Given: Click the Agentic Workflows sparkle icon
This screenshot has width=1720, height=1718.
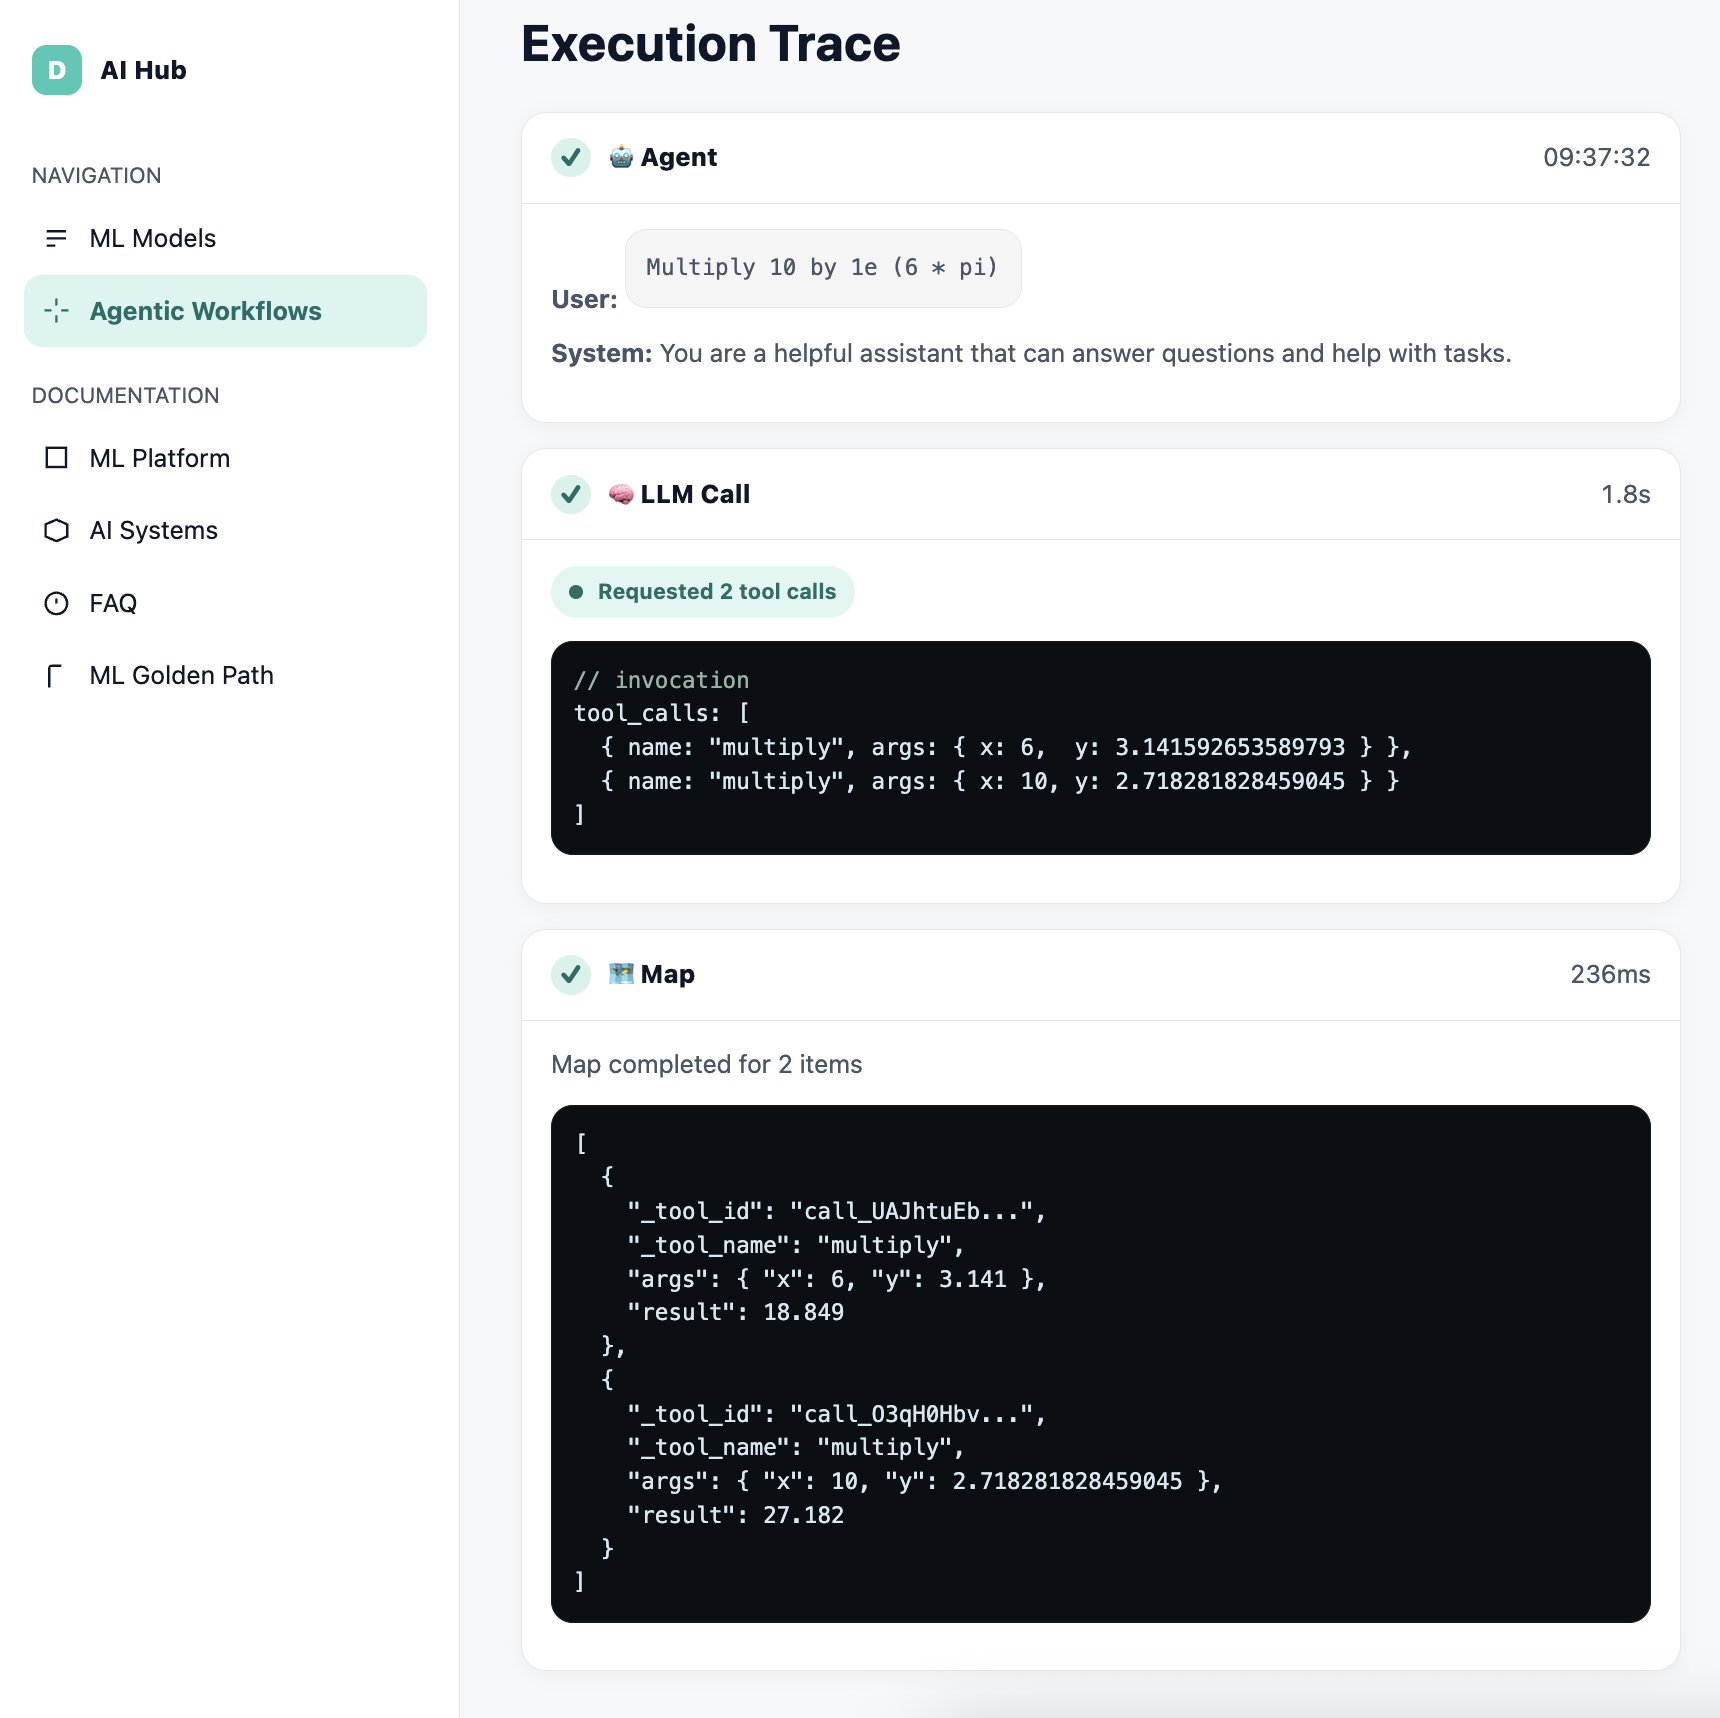Looking at the screenshot, I should click(56, 311).
